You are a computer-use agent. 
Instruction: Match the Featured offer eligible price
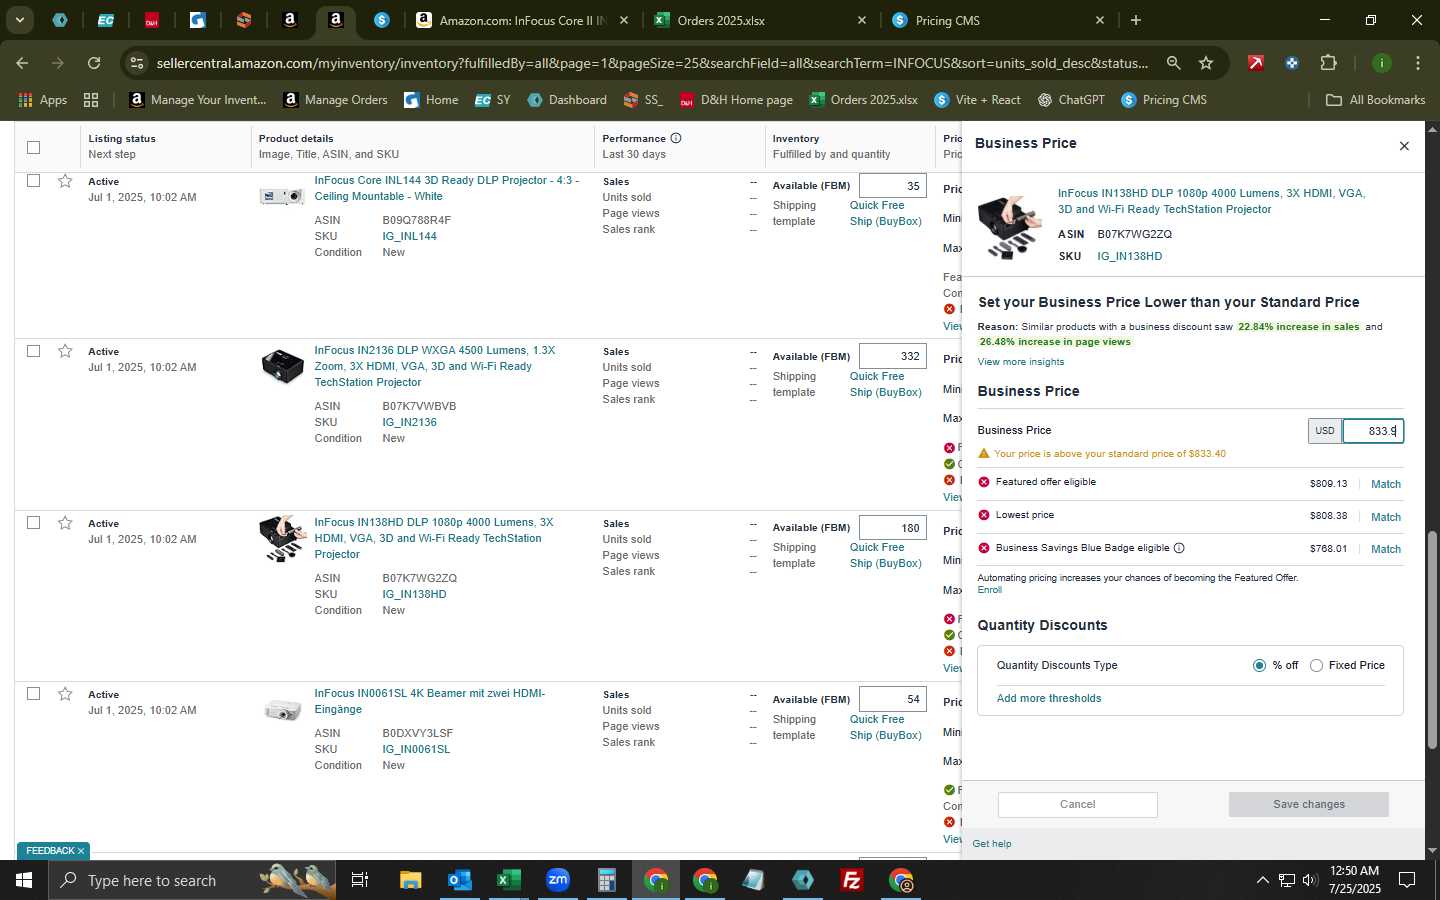click(x=1385, y=484)
